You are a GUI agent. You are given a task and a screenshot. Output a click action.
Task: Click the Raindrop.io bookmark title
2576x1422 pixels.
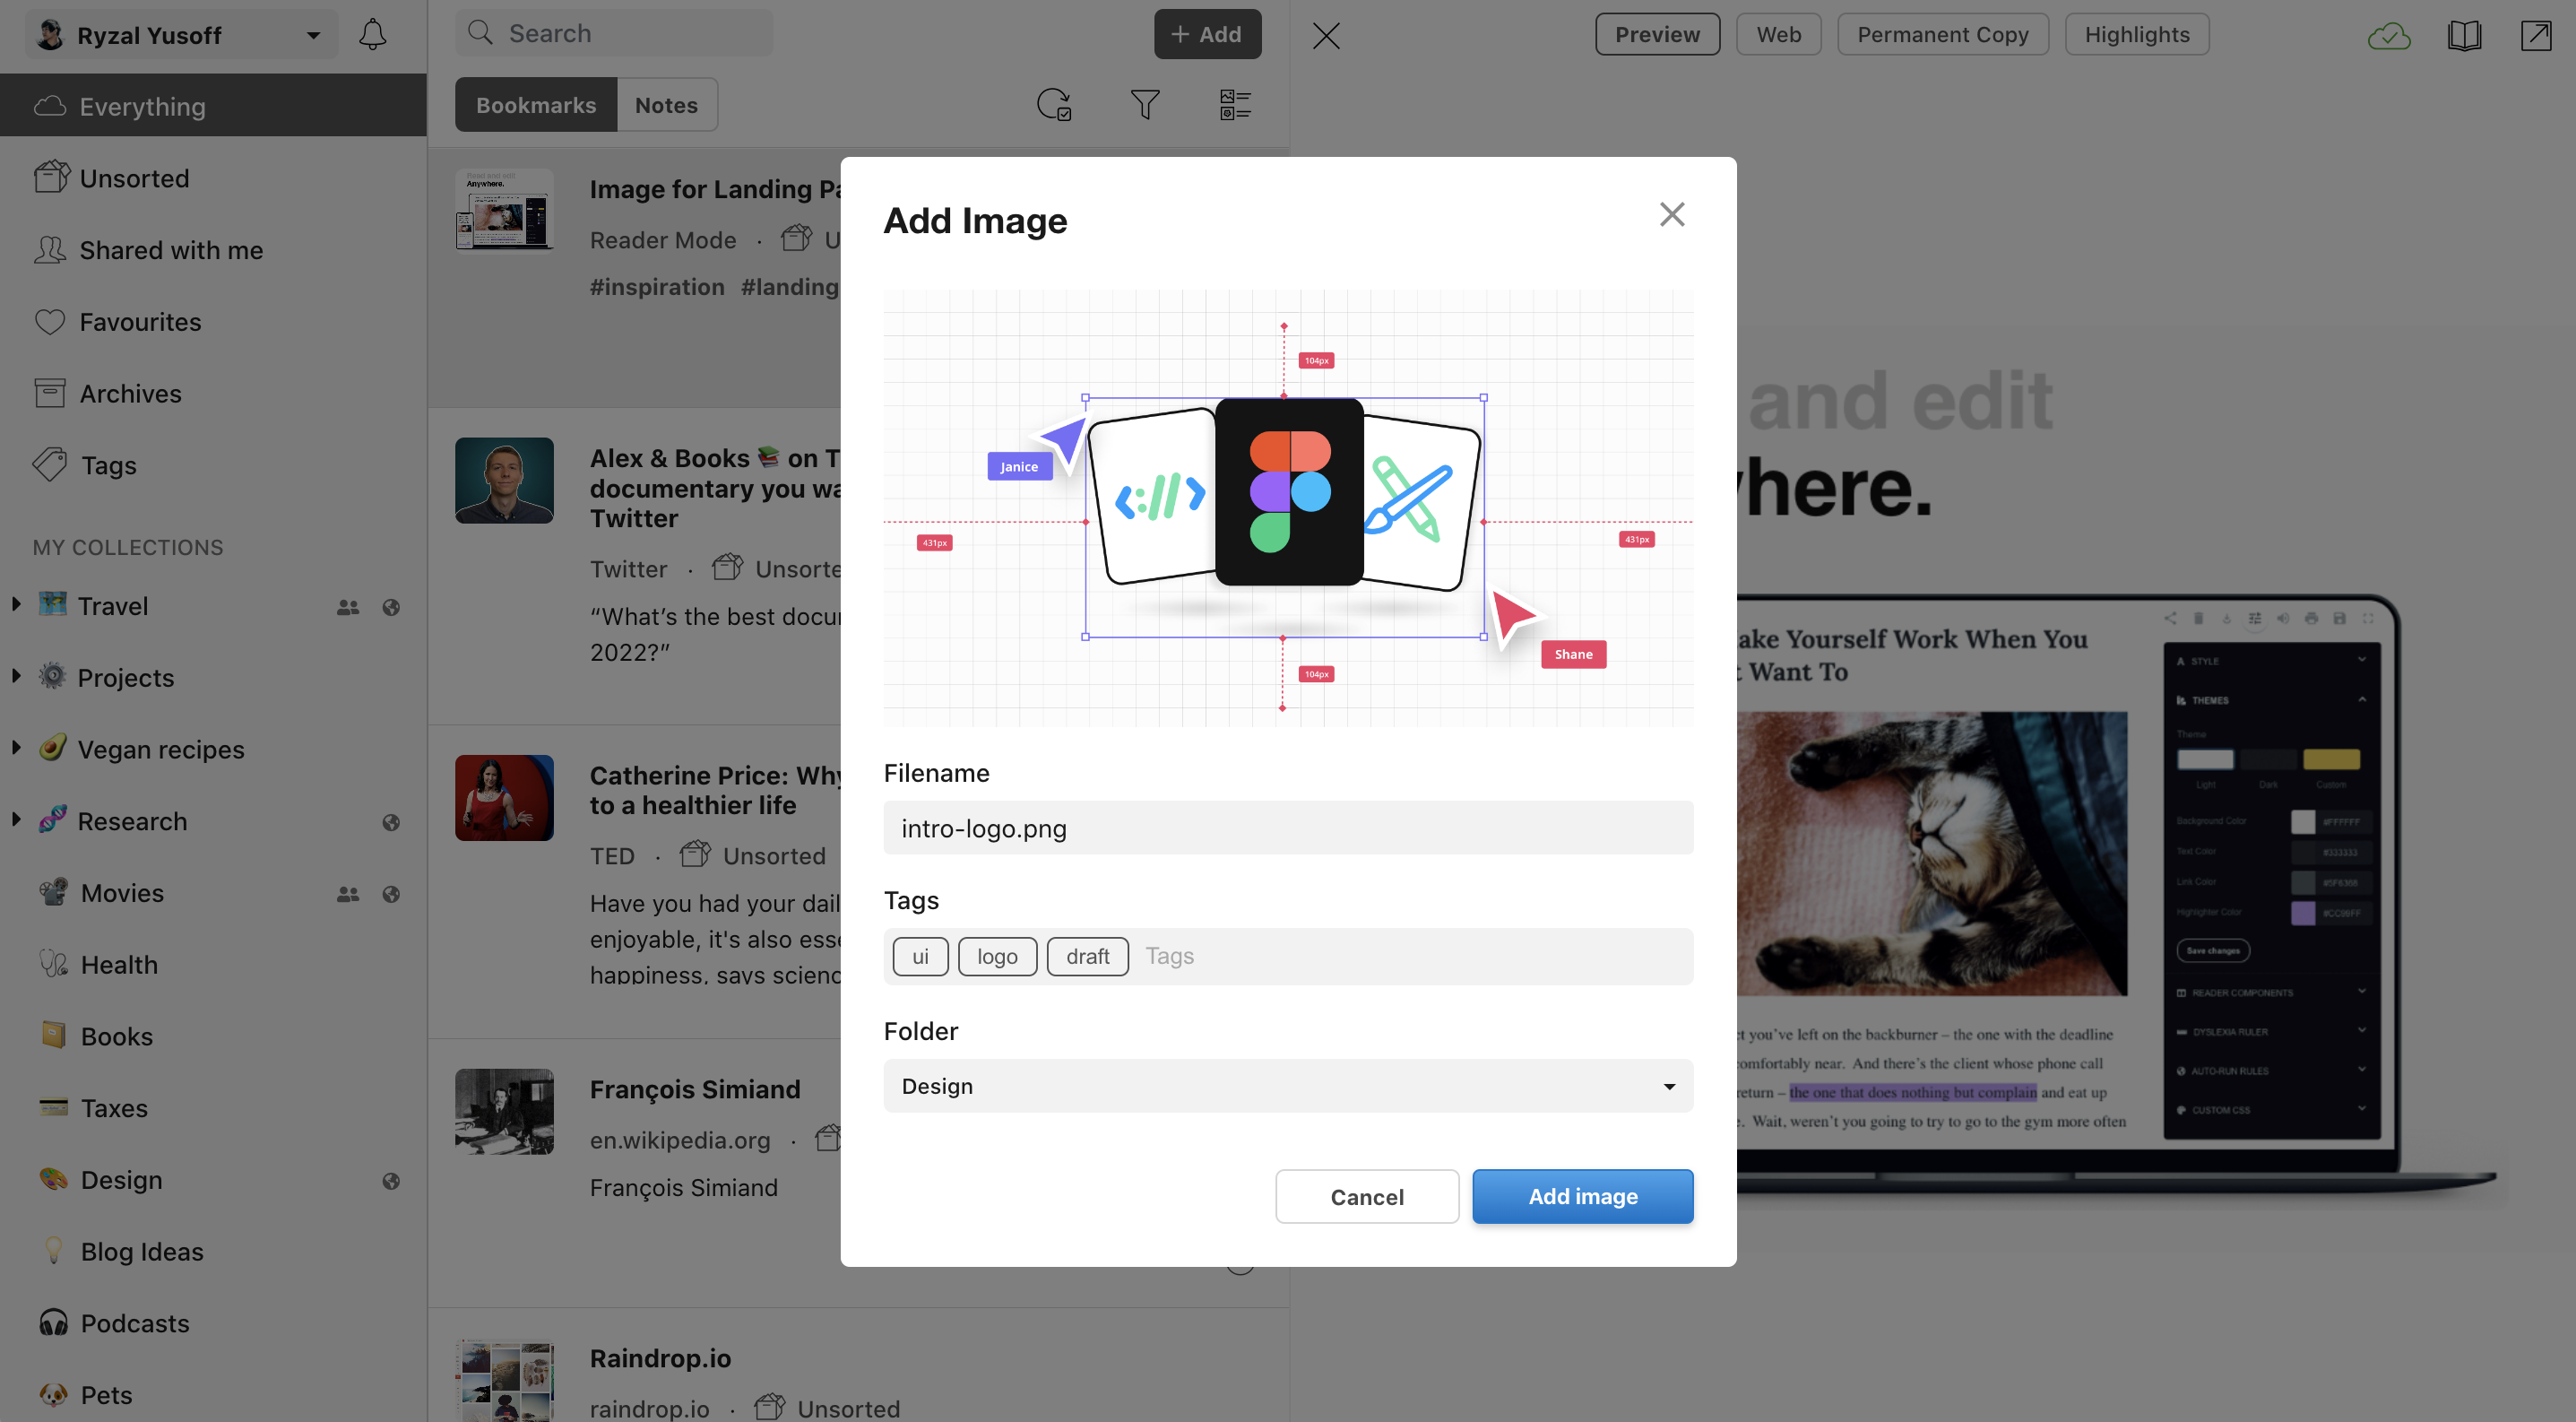click(660, 1357)
